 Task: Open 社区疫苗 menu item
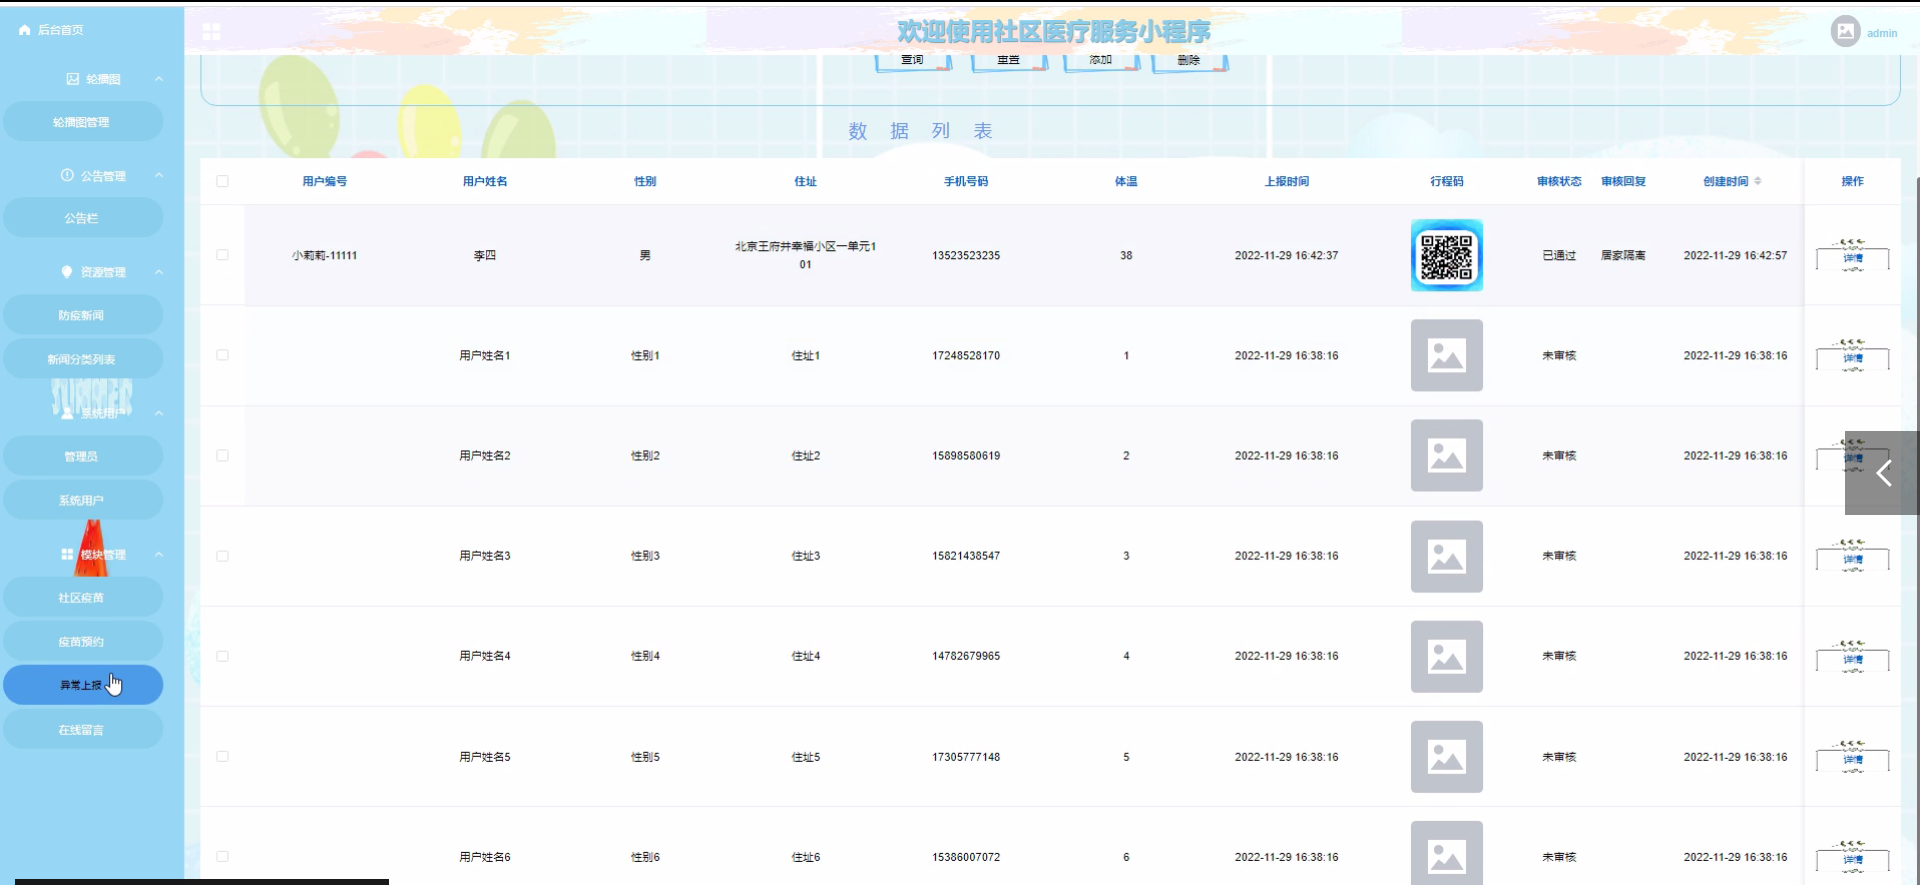point(83,597)
